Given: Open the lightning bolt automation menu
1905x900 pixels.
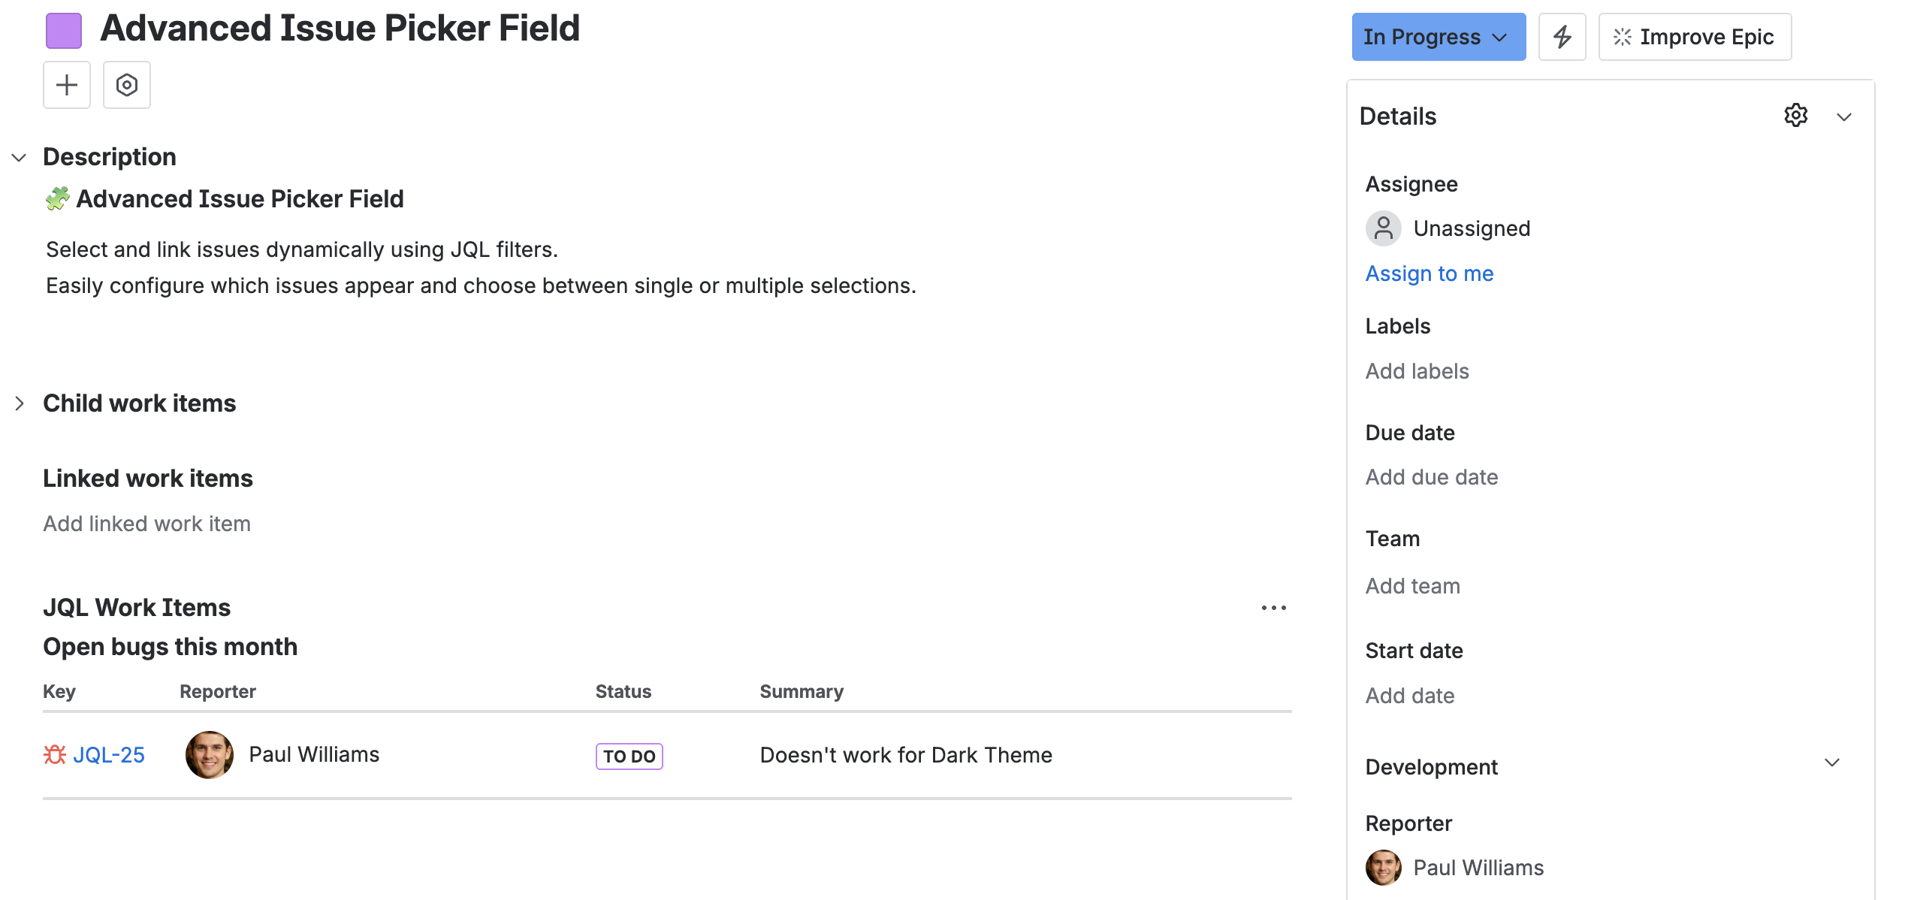Looking at the screenshot, I should (x=1561, y=37).
